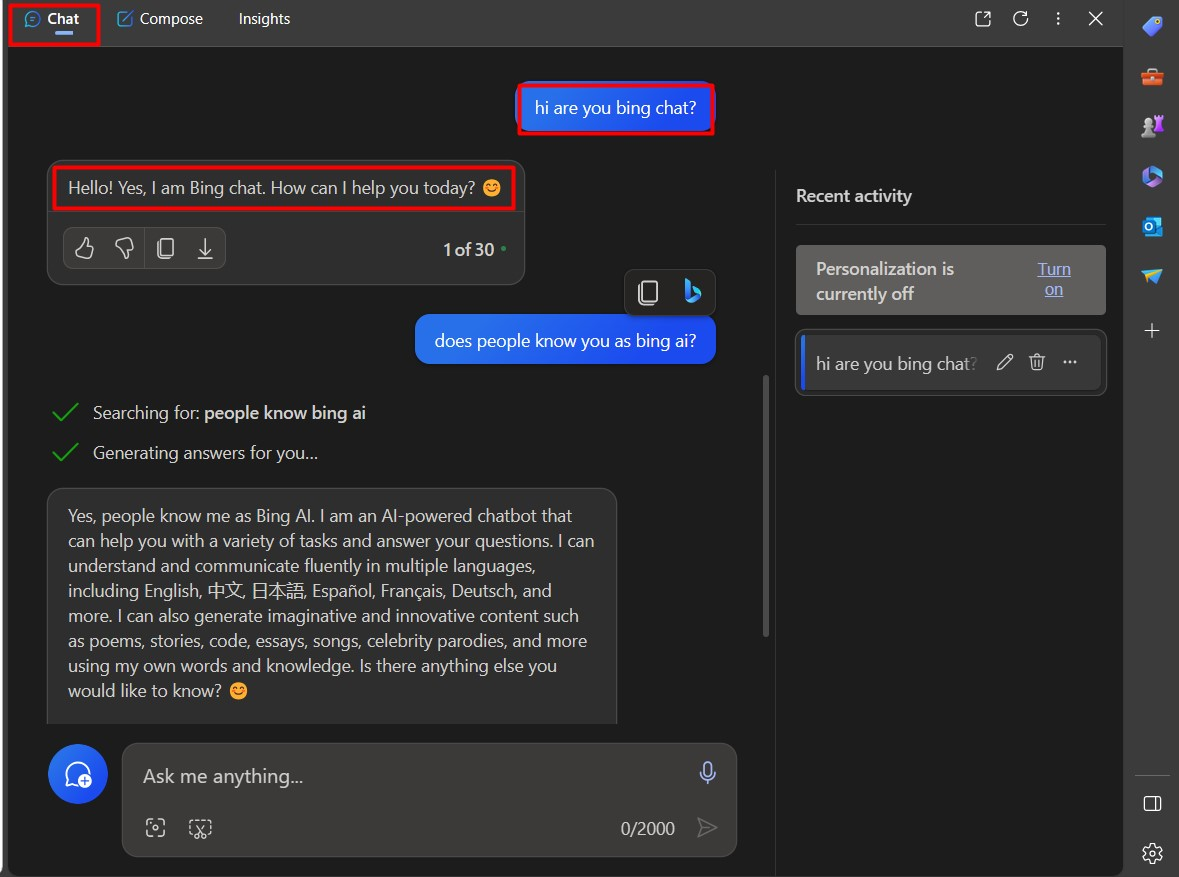The height and width of the screenshot is (877, 1179).
Task: Rename the recent chat with pencil icon
Action: 1005,363
